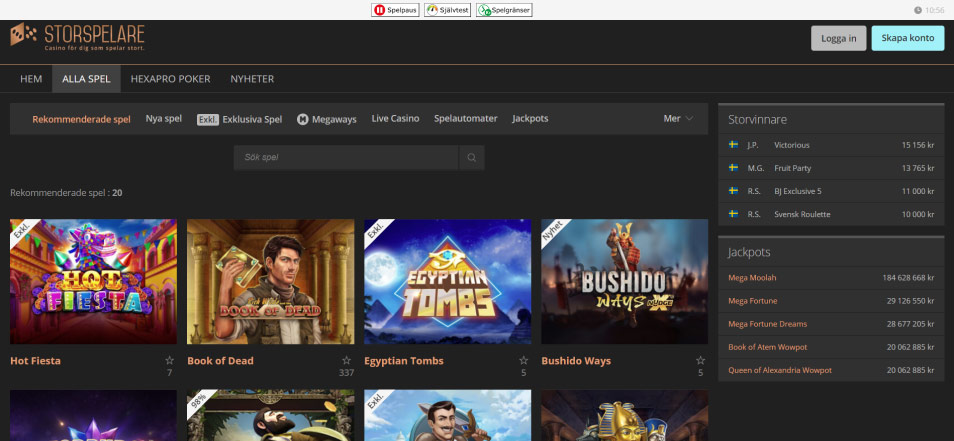
Task: Focus the Sök spel search field
Action: click(x=346, y=158)
